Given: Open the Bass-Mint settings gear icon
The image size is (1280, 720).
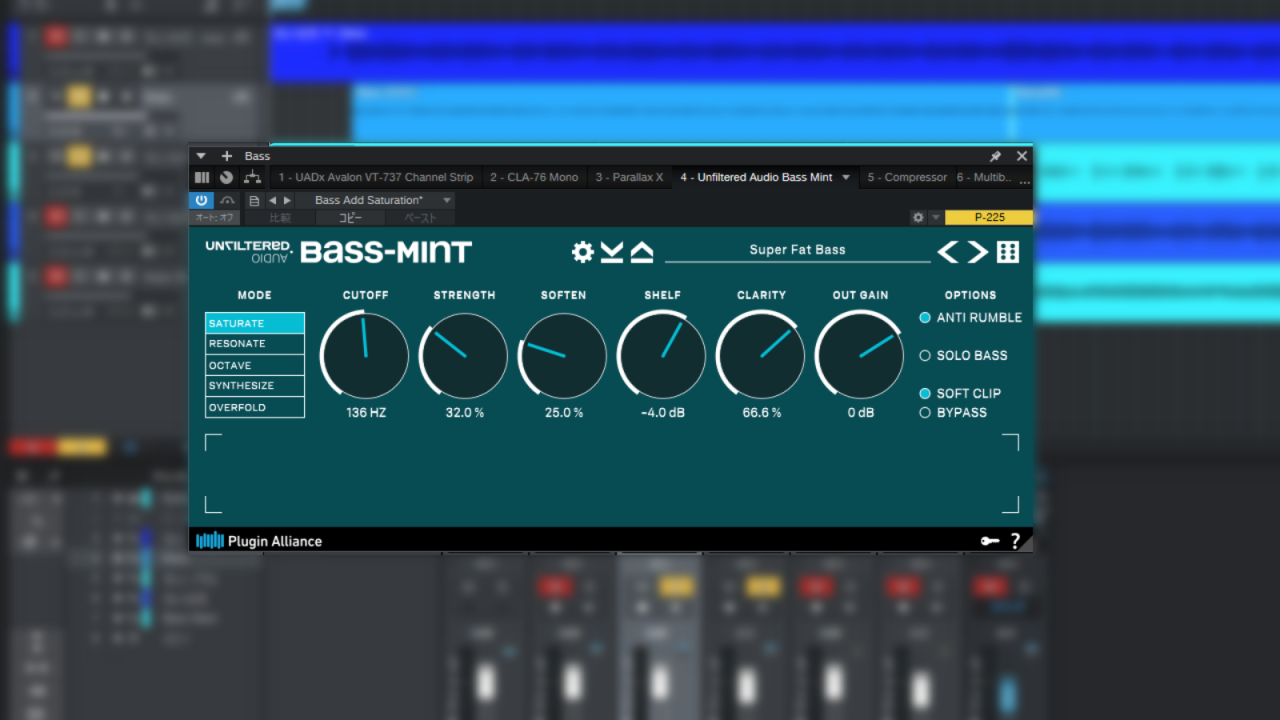Looking at the screenshot, I should pos(583,252).
